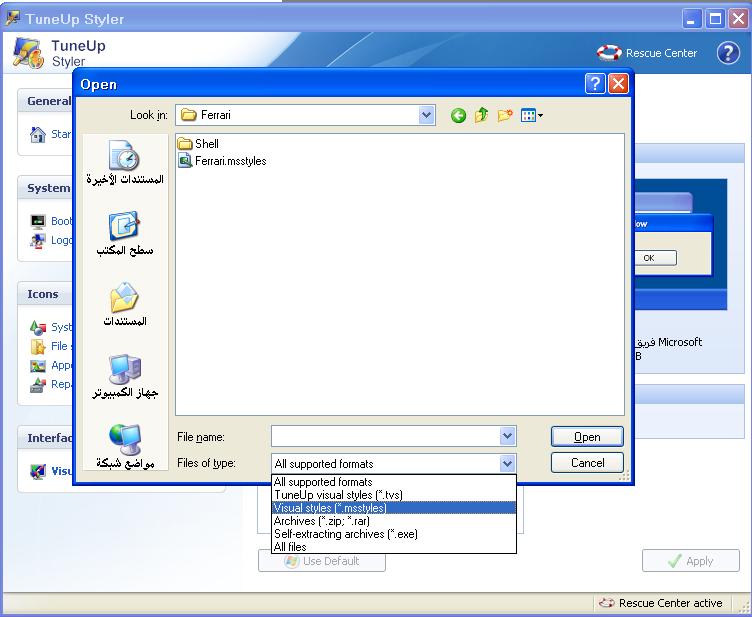Expand the File name dropdown arrow
The image size is (752, 617).
pos(507,436)
